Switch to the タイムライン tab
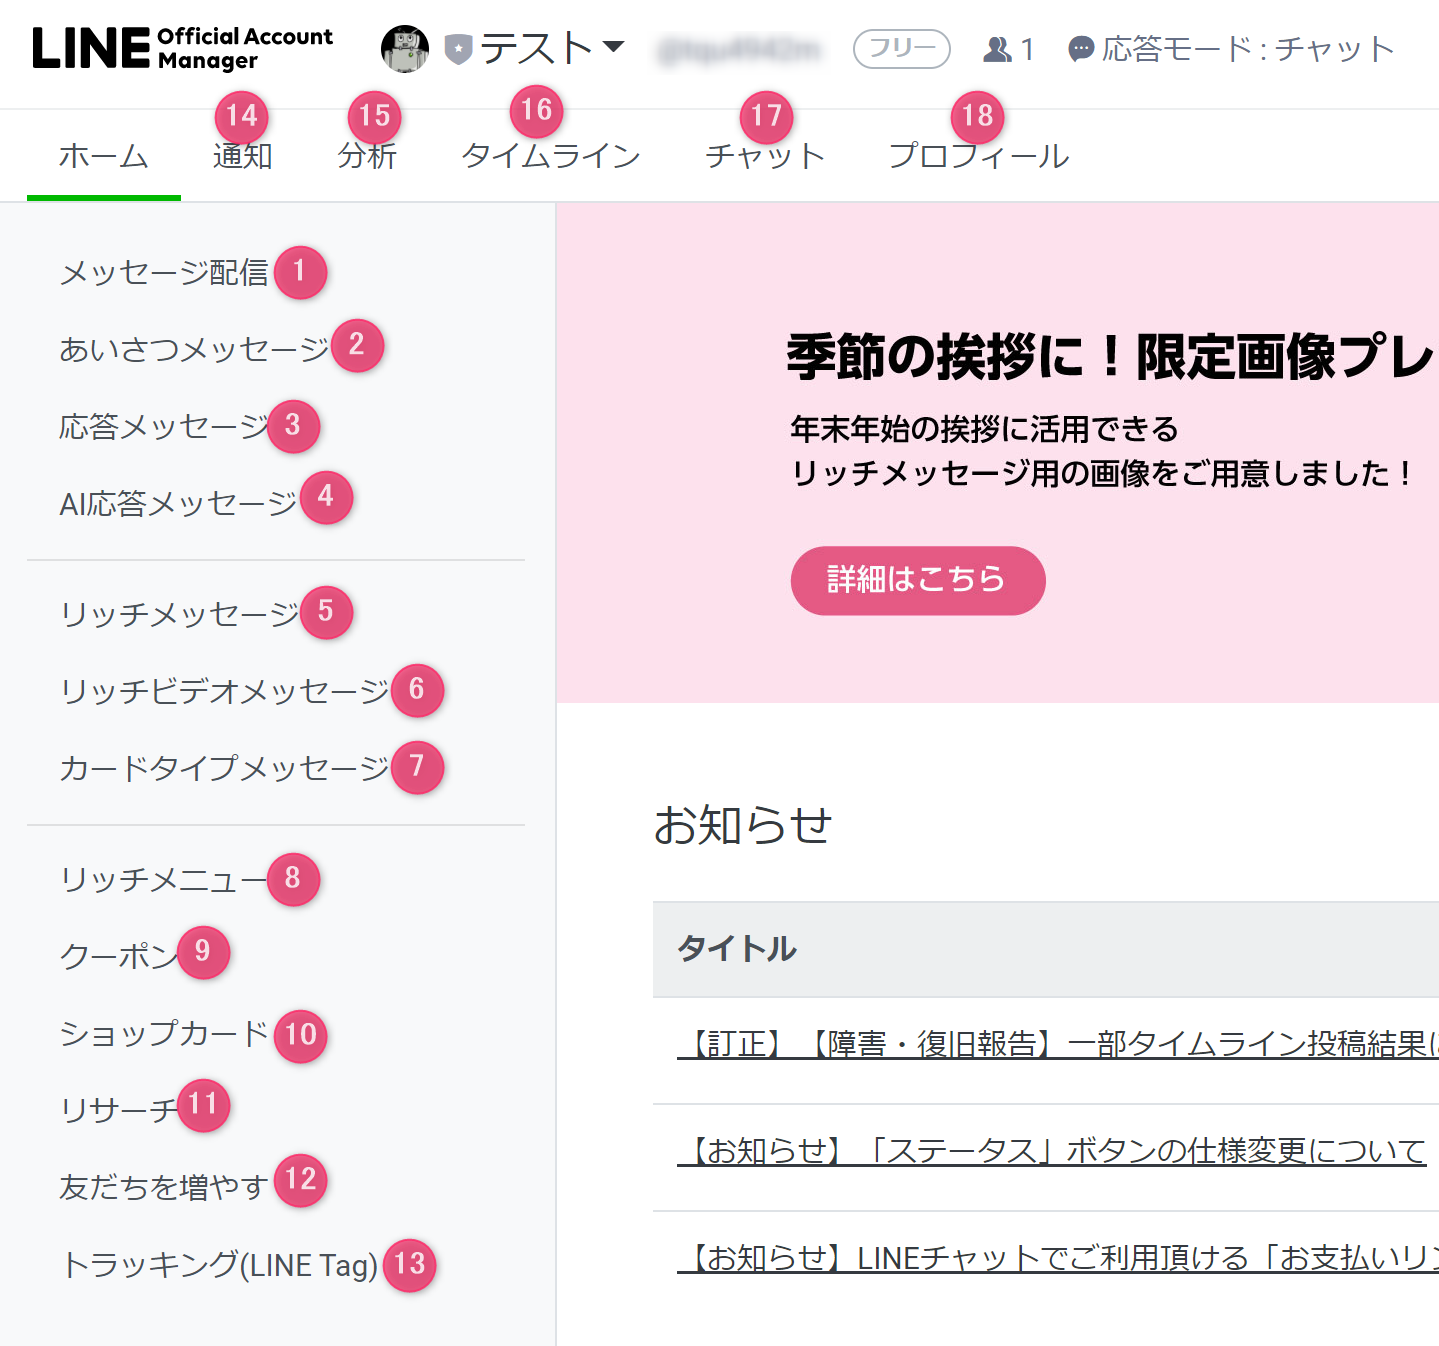 coord(551,156)
